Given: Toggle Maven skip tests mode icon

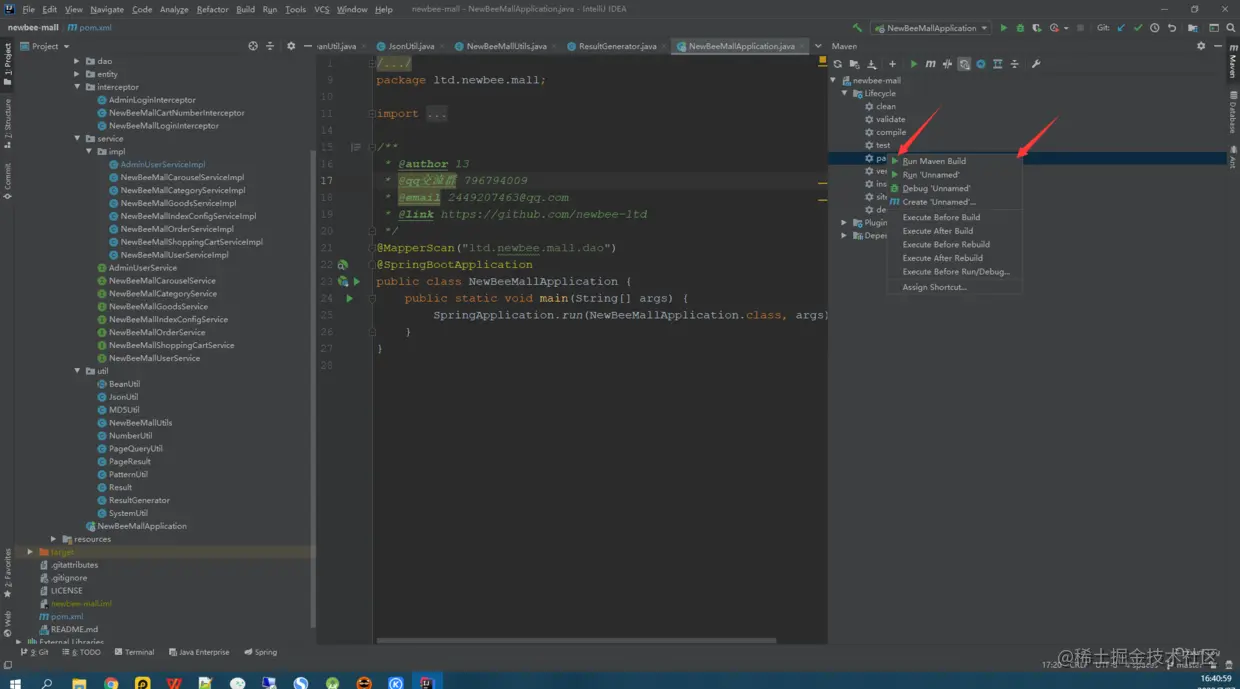Looking at the screenshot, I should pyautogui.click(x=981, y=64).
